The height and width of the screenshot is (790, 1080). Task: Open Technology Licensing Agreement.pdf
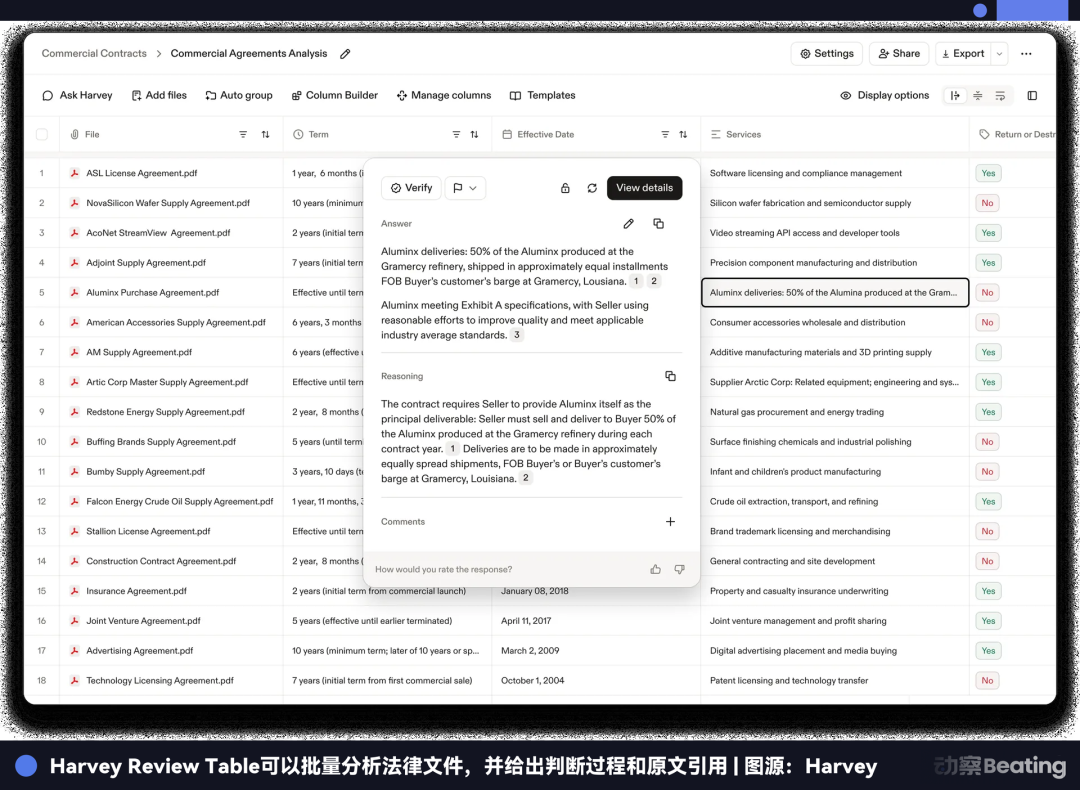[x=159, y=680]
